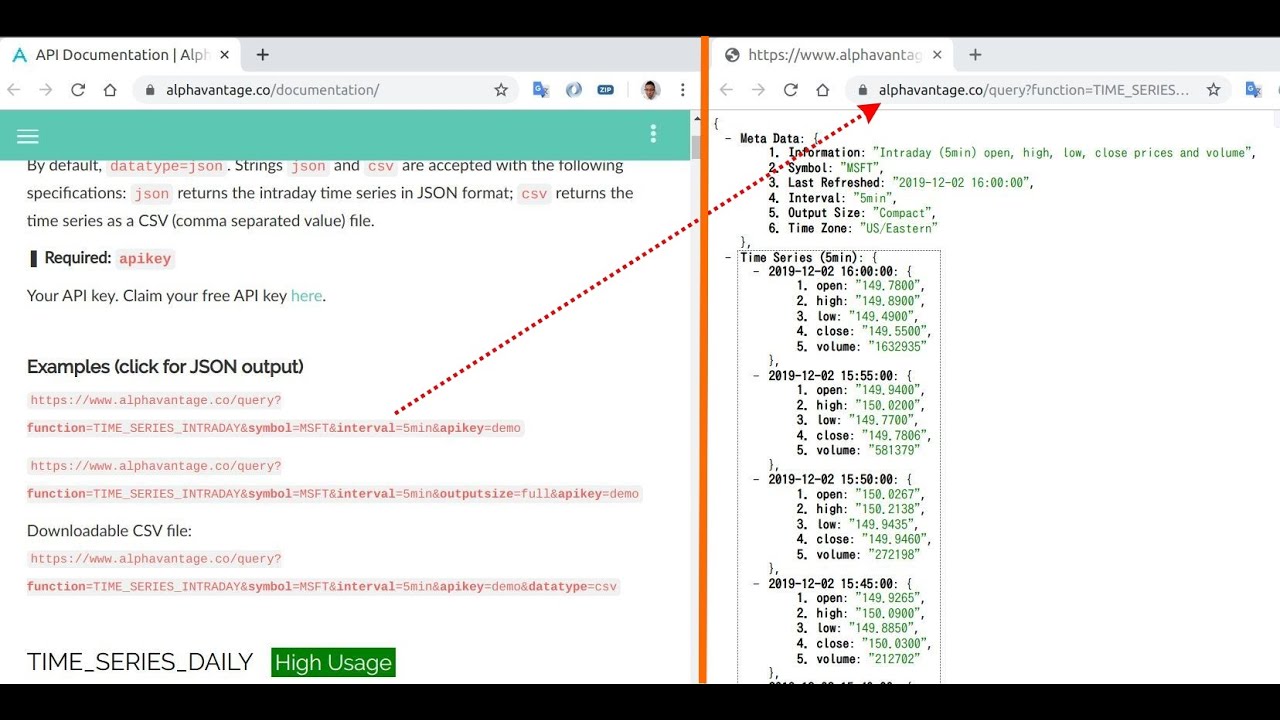
Task: Bookmark the documentation page with the star
Action: coord(500,89)
